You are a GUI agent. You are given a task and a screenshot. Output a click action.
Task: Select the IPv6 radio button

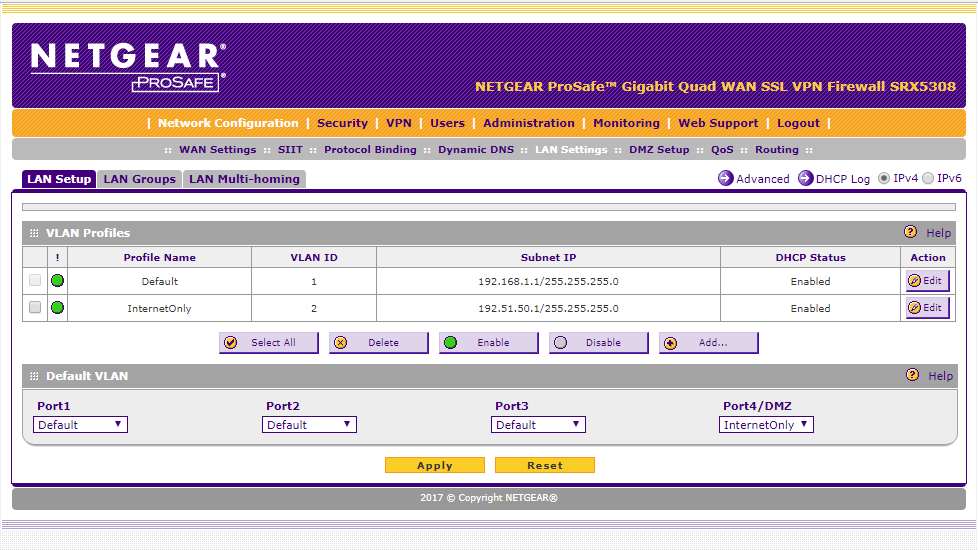(928, 179)
